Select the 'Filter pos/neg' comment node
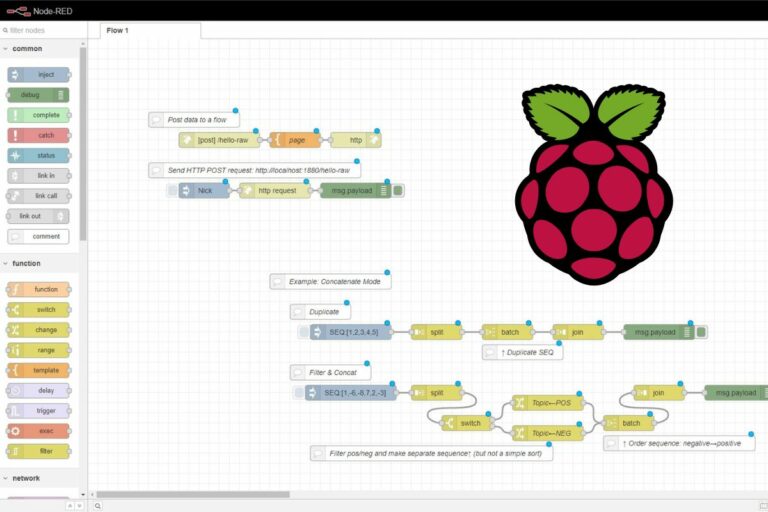This screenshot has width=768, height=512. pyautogui.click(x=432, y=454)
